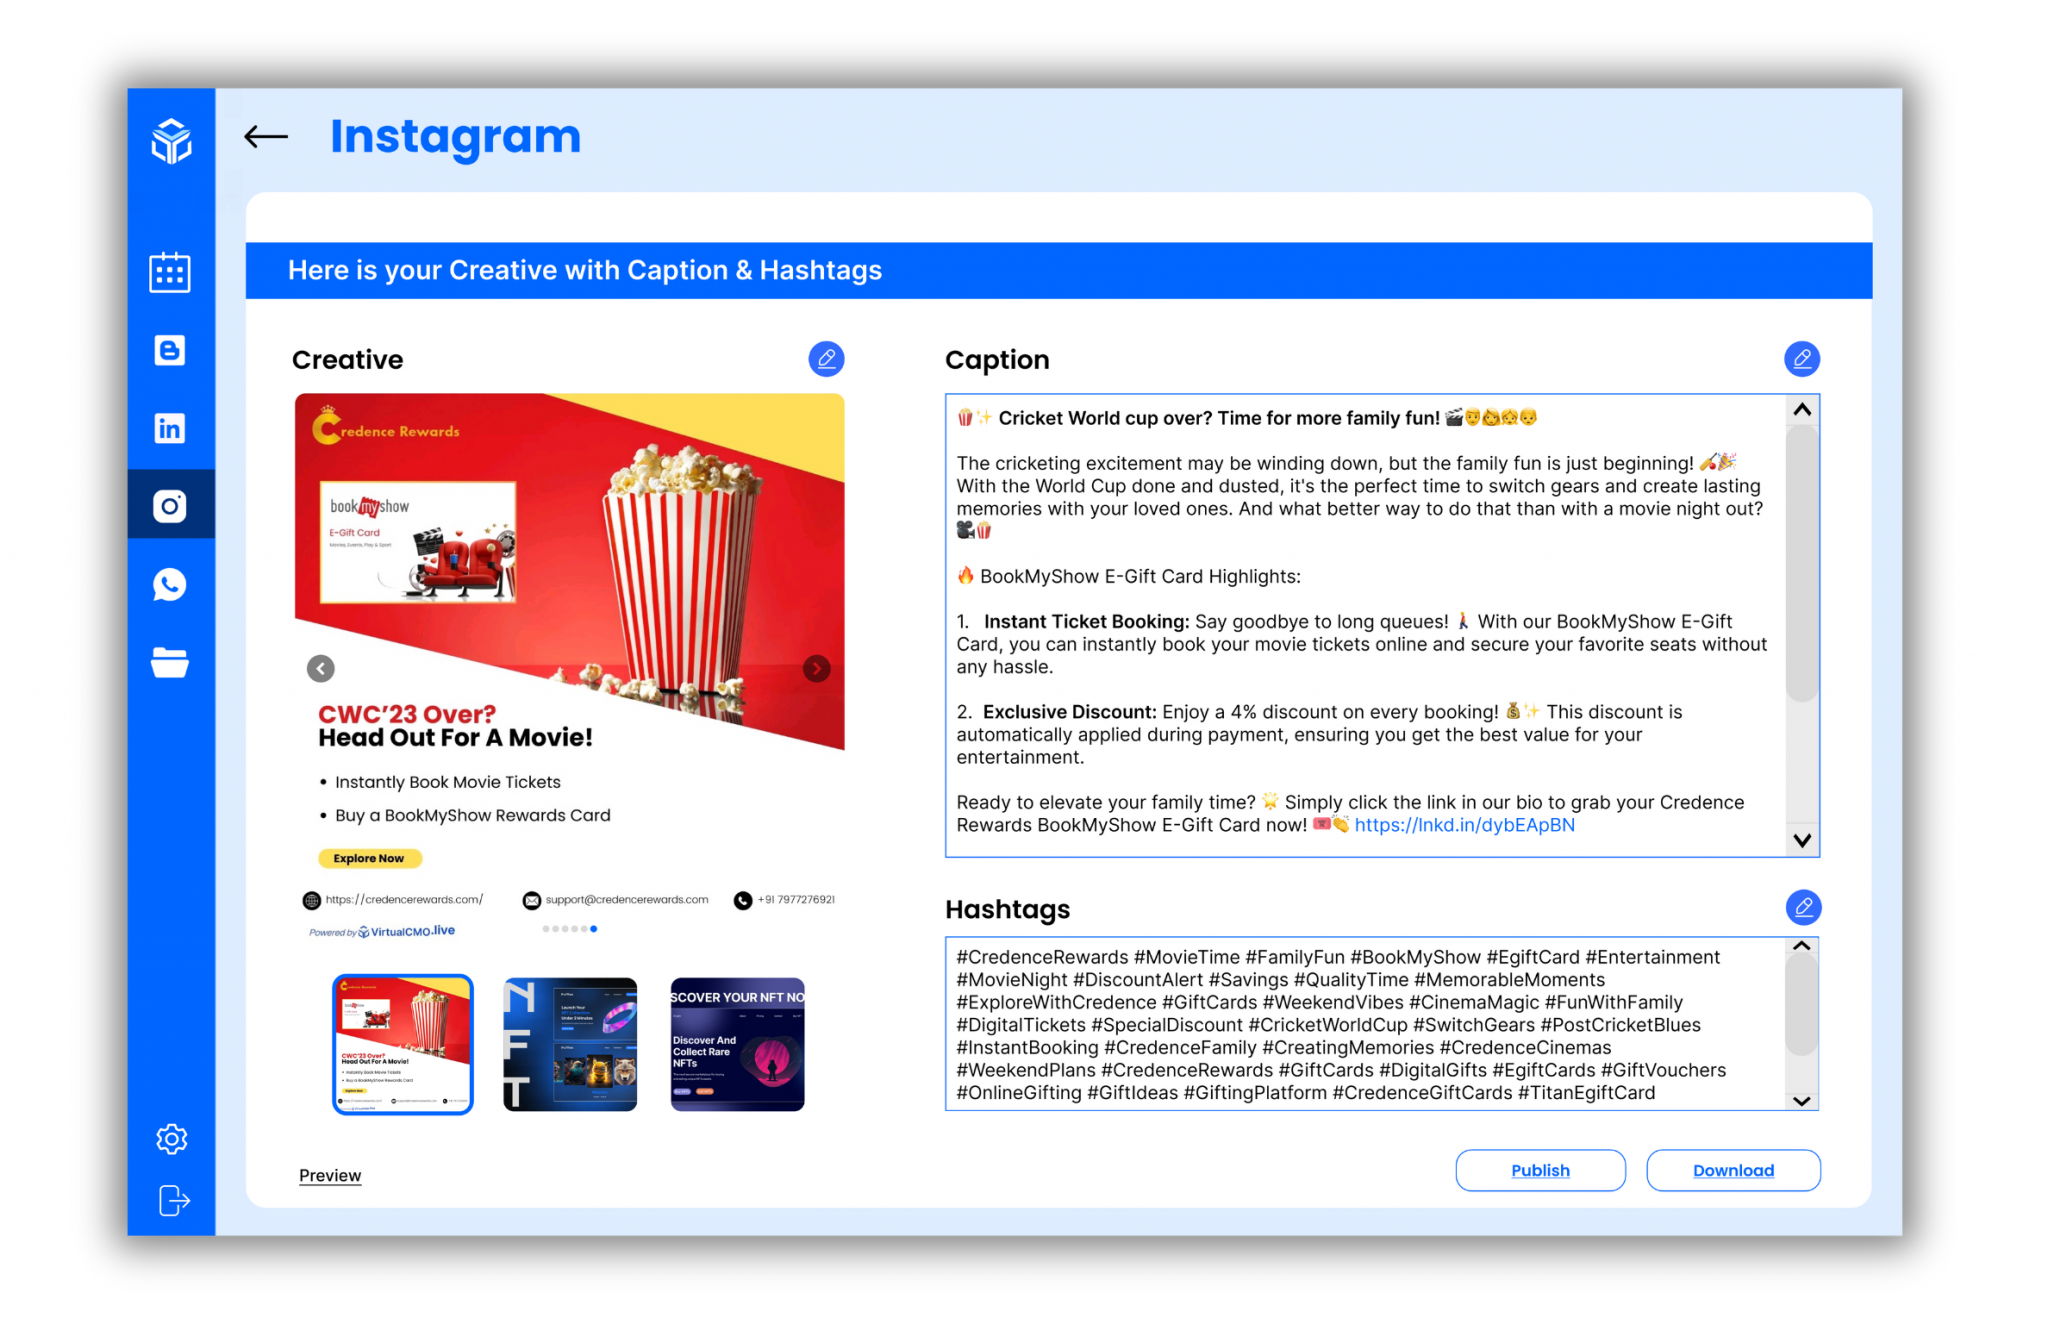The width and height of the screenshot is (2048, 1324).
Task: Click the Publish button
Action: [1539, 1170]
